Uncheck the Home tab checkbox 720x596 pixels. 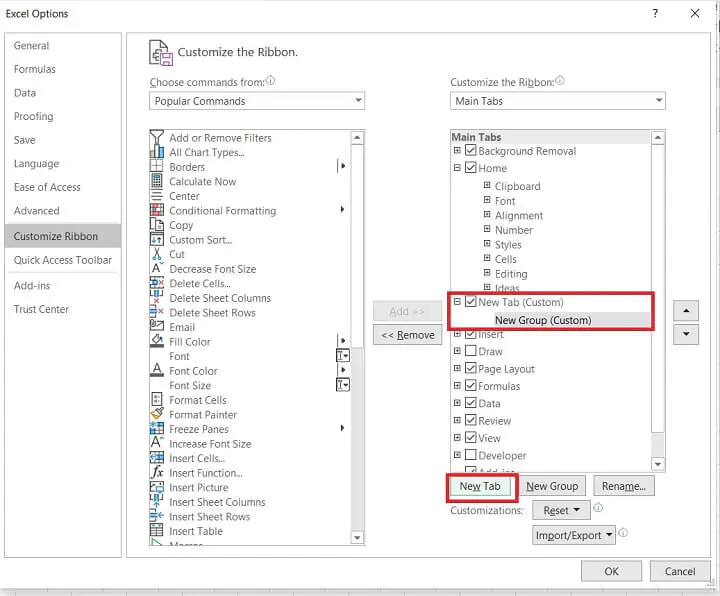pos(471,168)
